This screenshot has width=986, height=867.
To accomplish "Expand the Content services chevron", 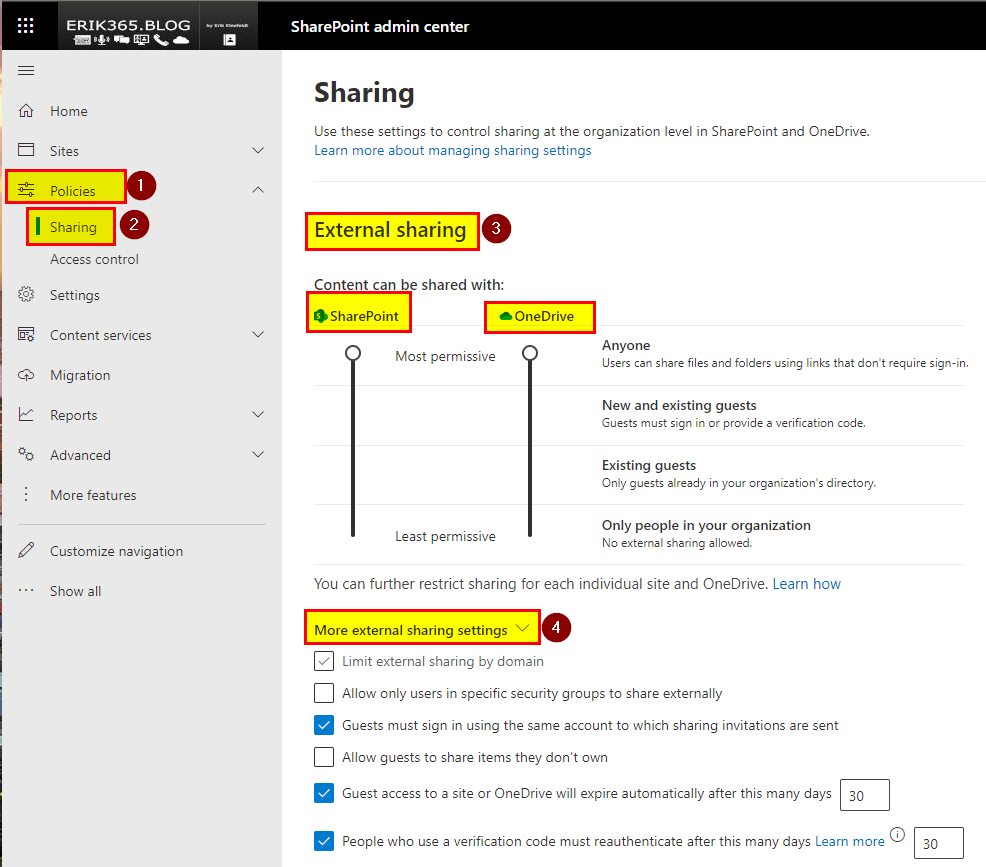I will (x=258, y=335).
